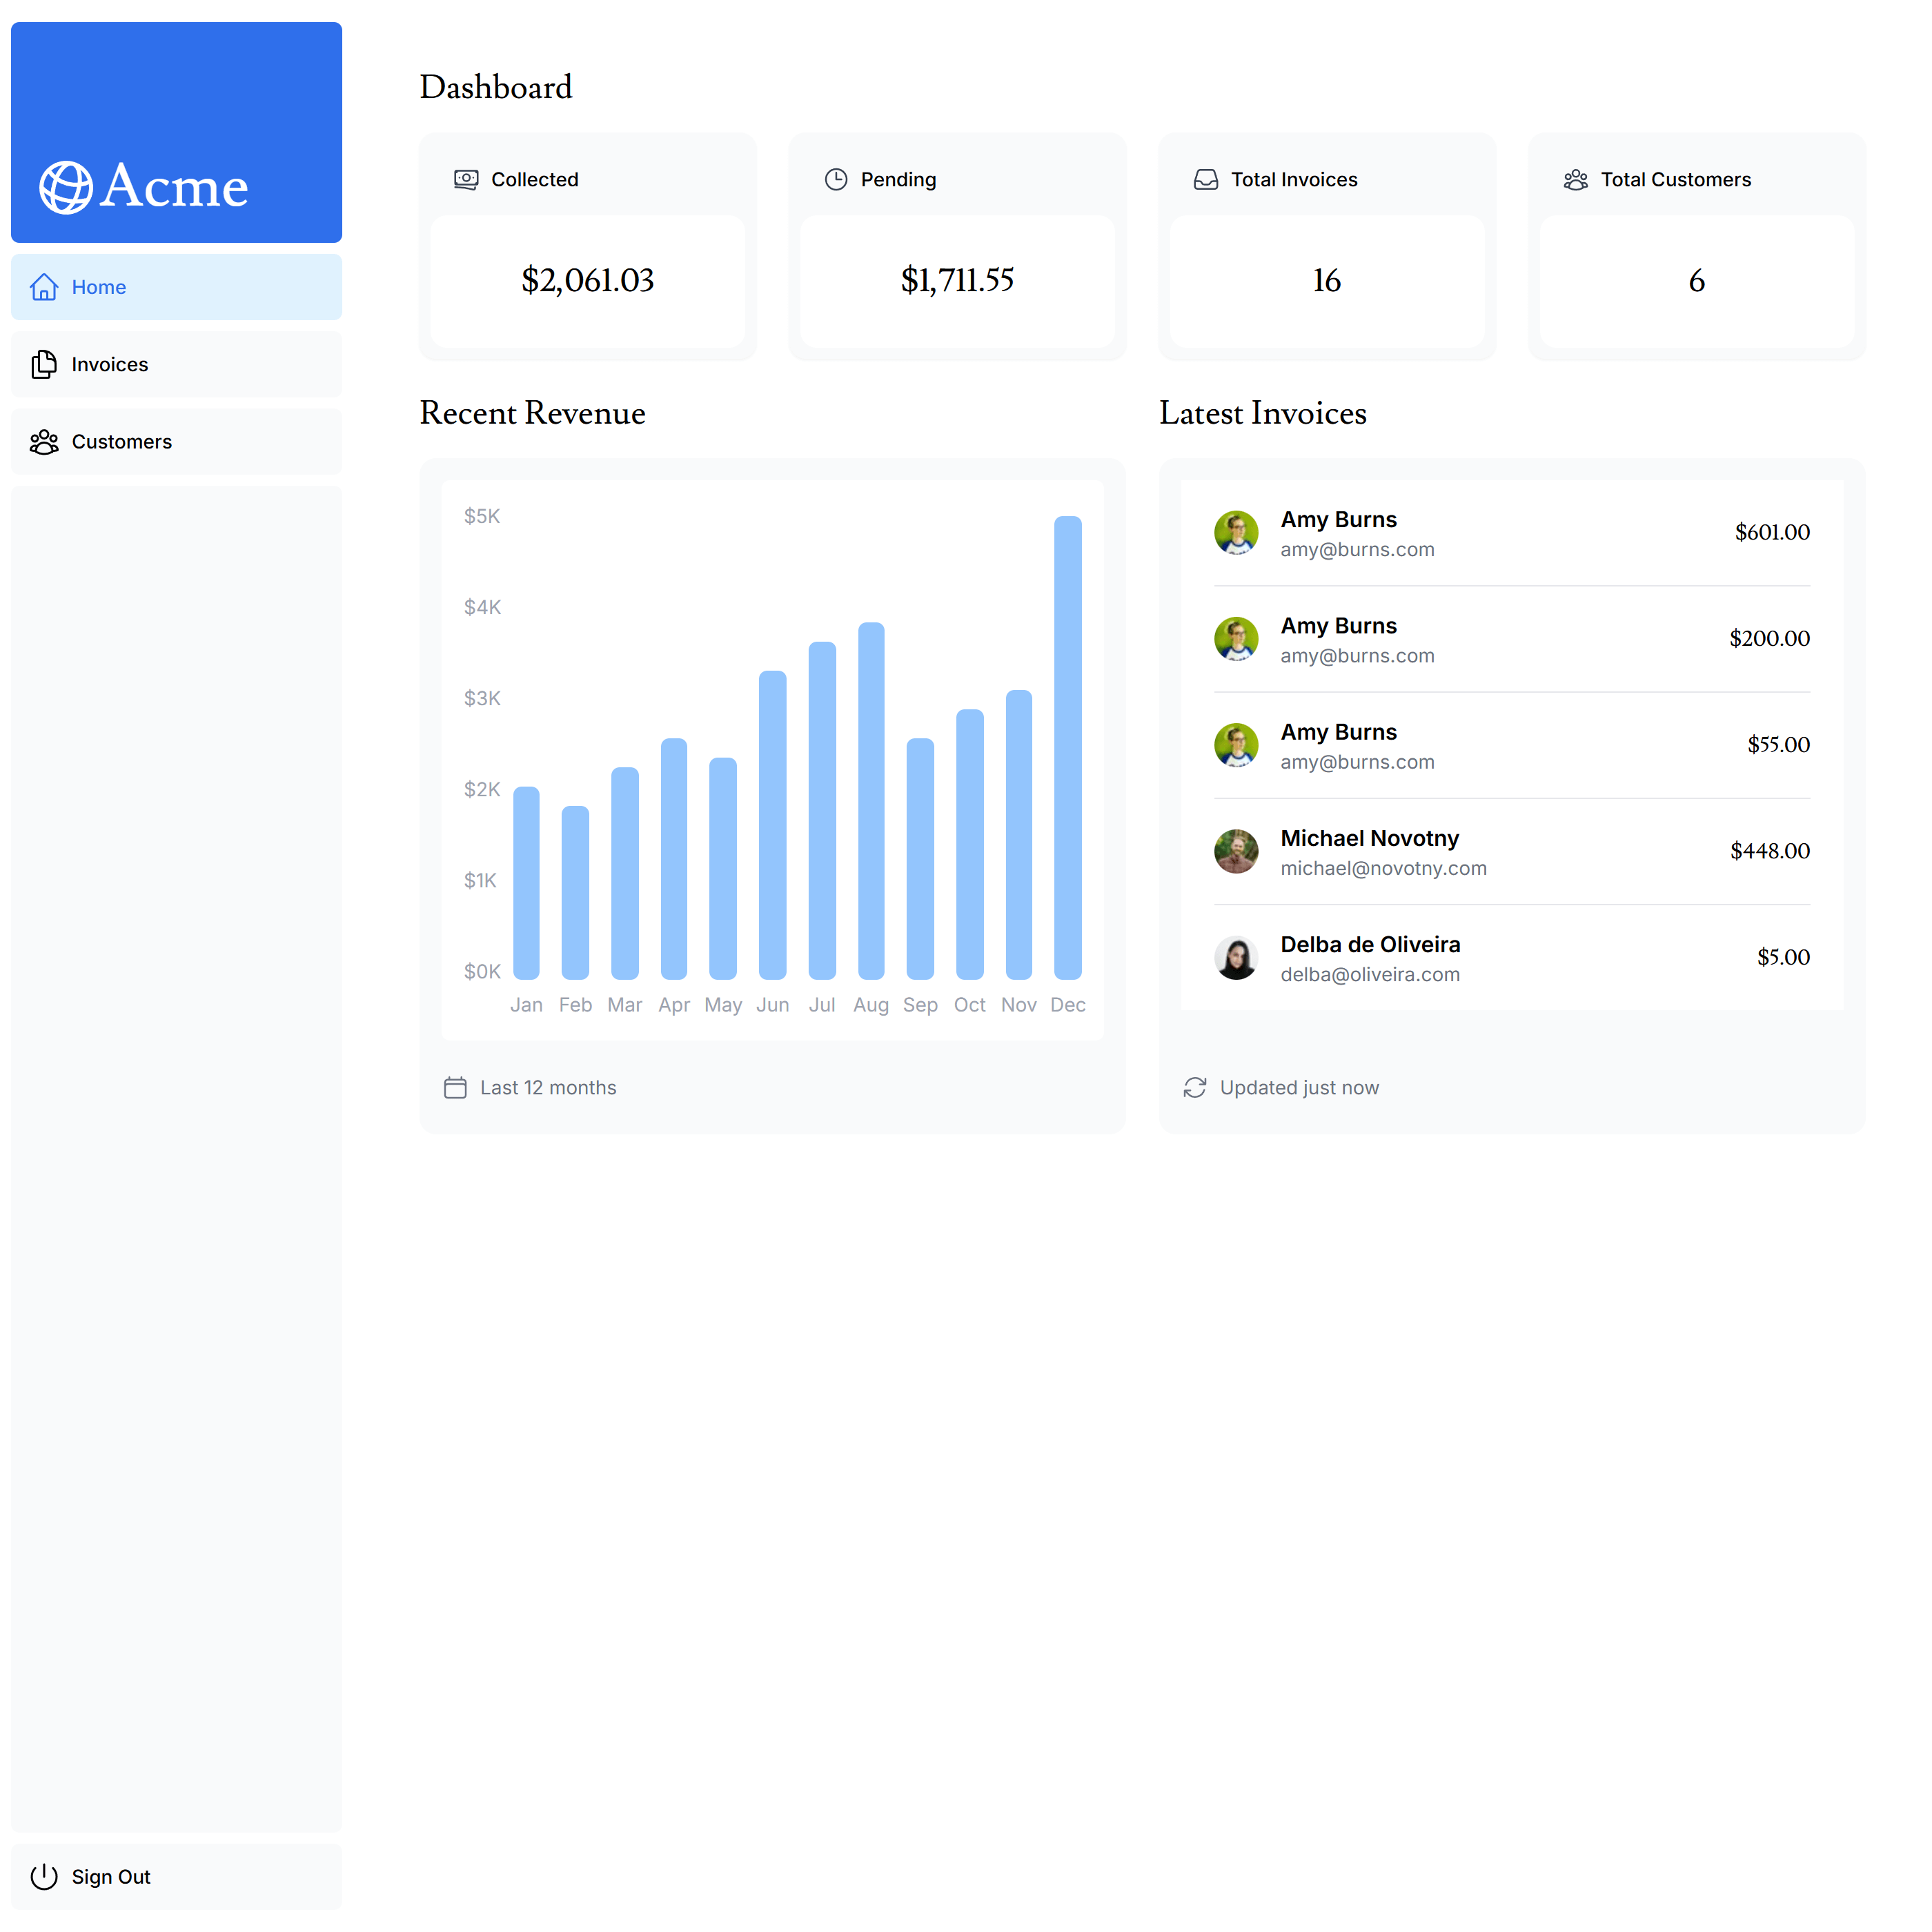This screenshot has width=1932, height=1932.
Task: Click the Total Customers people icon
Action: pos(1576,180)
